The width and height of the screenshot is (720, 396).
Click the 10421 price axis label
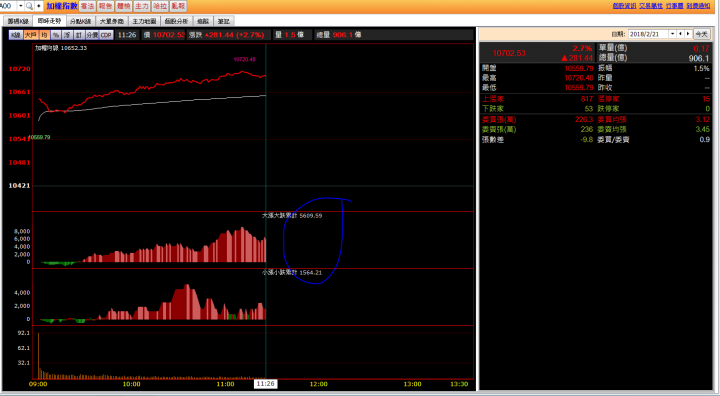tap(19, 186)
